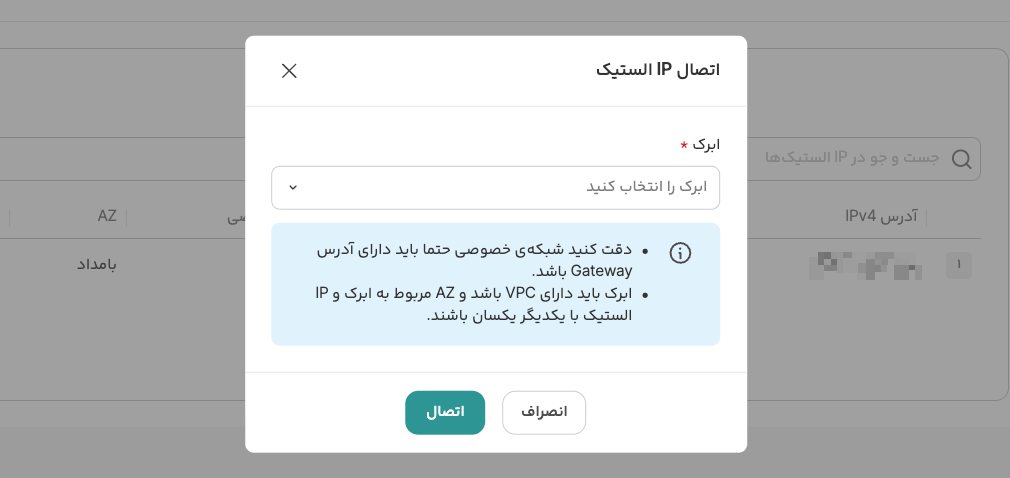The height and width of the screenshot is (478, 1010).
Task: Click the VPC and AZ notice text
Action: 474,304
